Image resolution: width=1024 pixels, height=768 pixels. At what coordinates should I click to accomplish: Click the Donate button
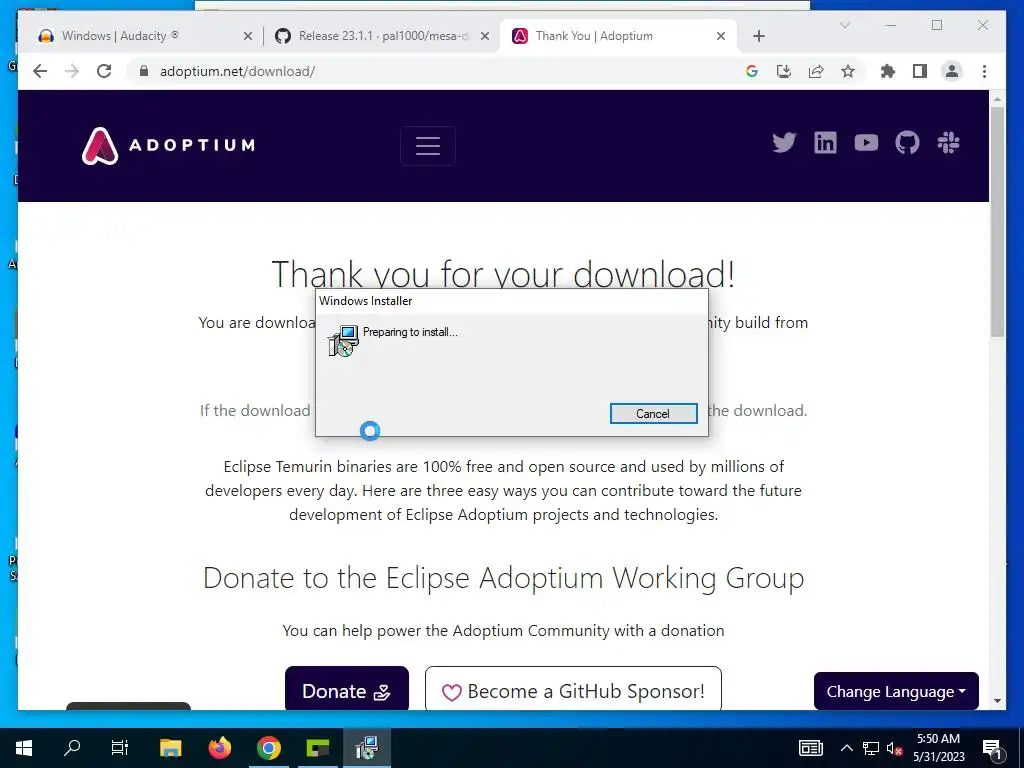pyautogui.click(x=347, y=690)
